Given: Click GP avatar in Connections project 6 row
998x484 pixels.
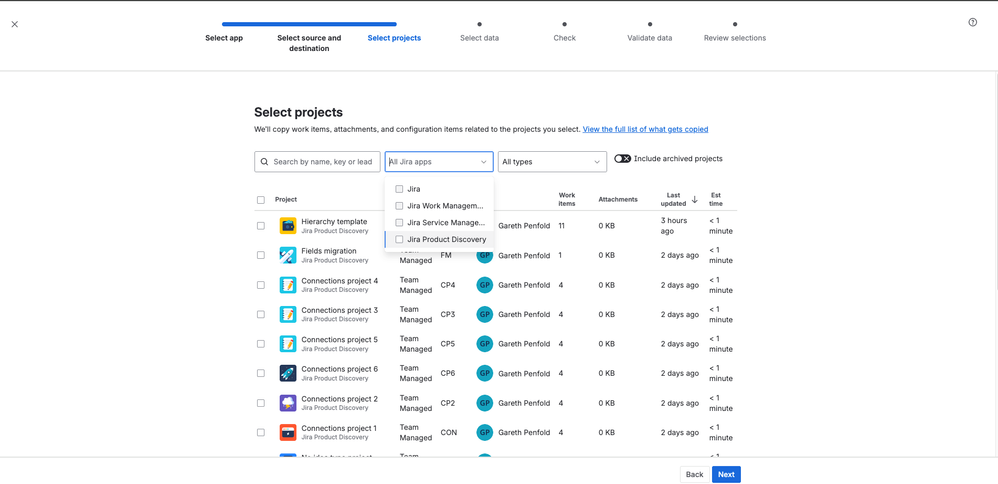Looking at the screenshot, I should click(485, 373).
